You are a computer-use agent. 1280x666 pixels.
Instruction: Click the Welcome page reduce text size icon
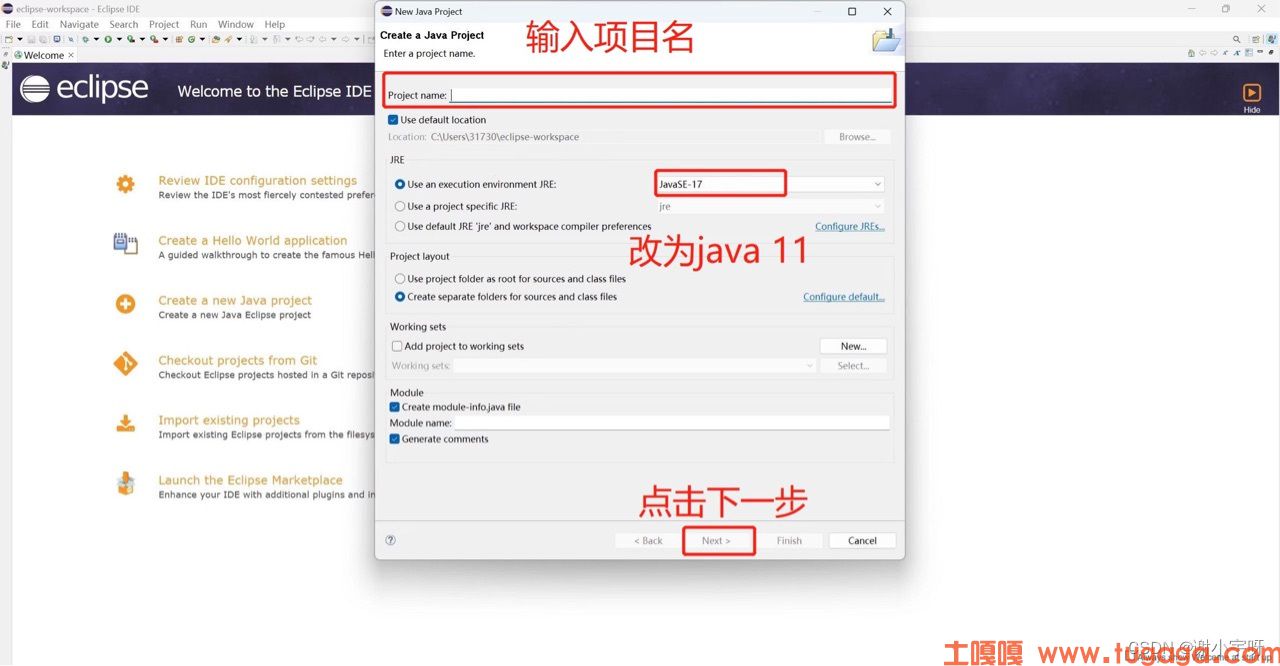[1225, 53]
